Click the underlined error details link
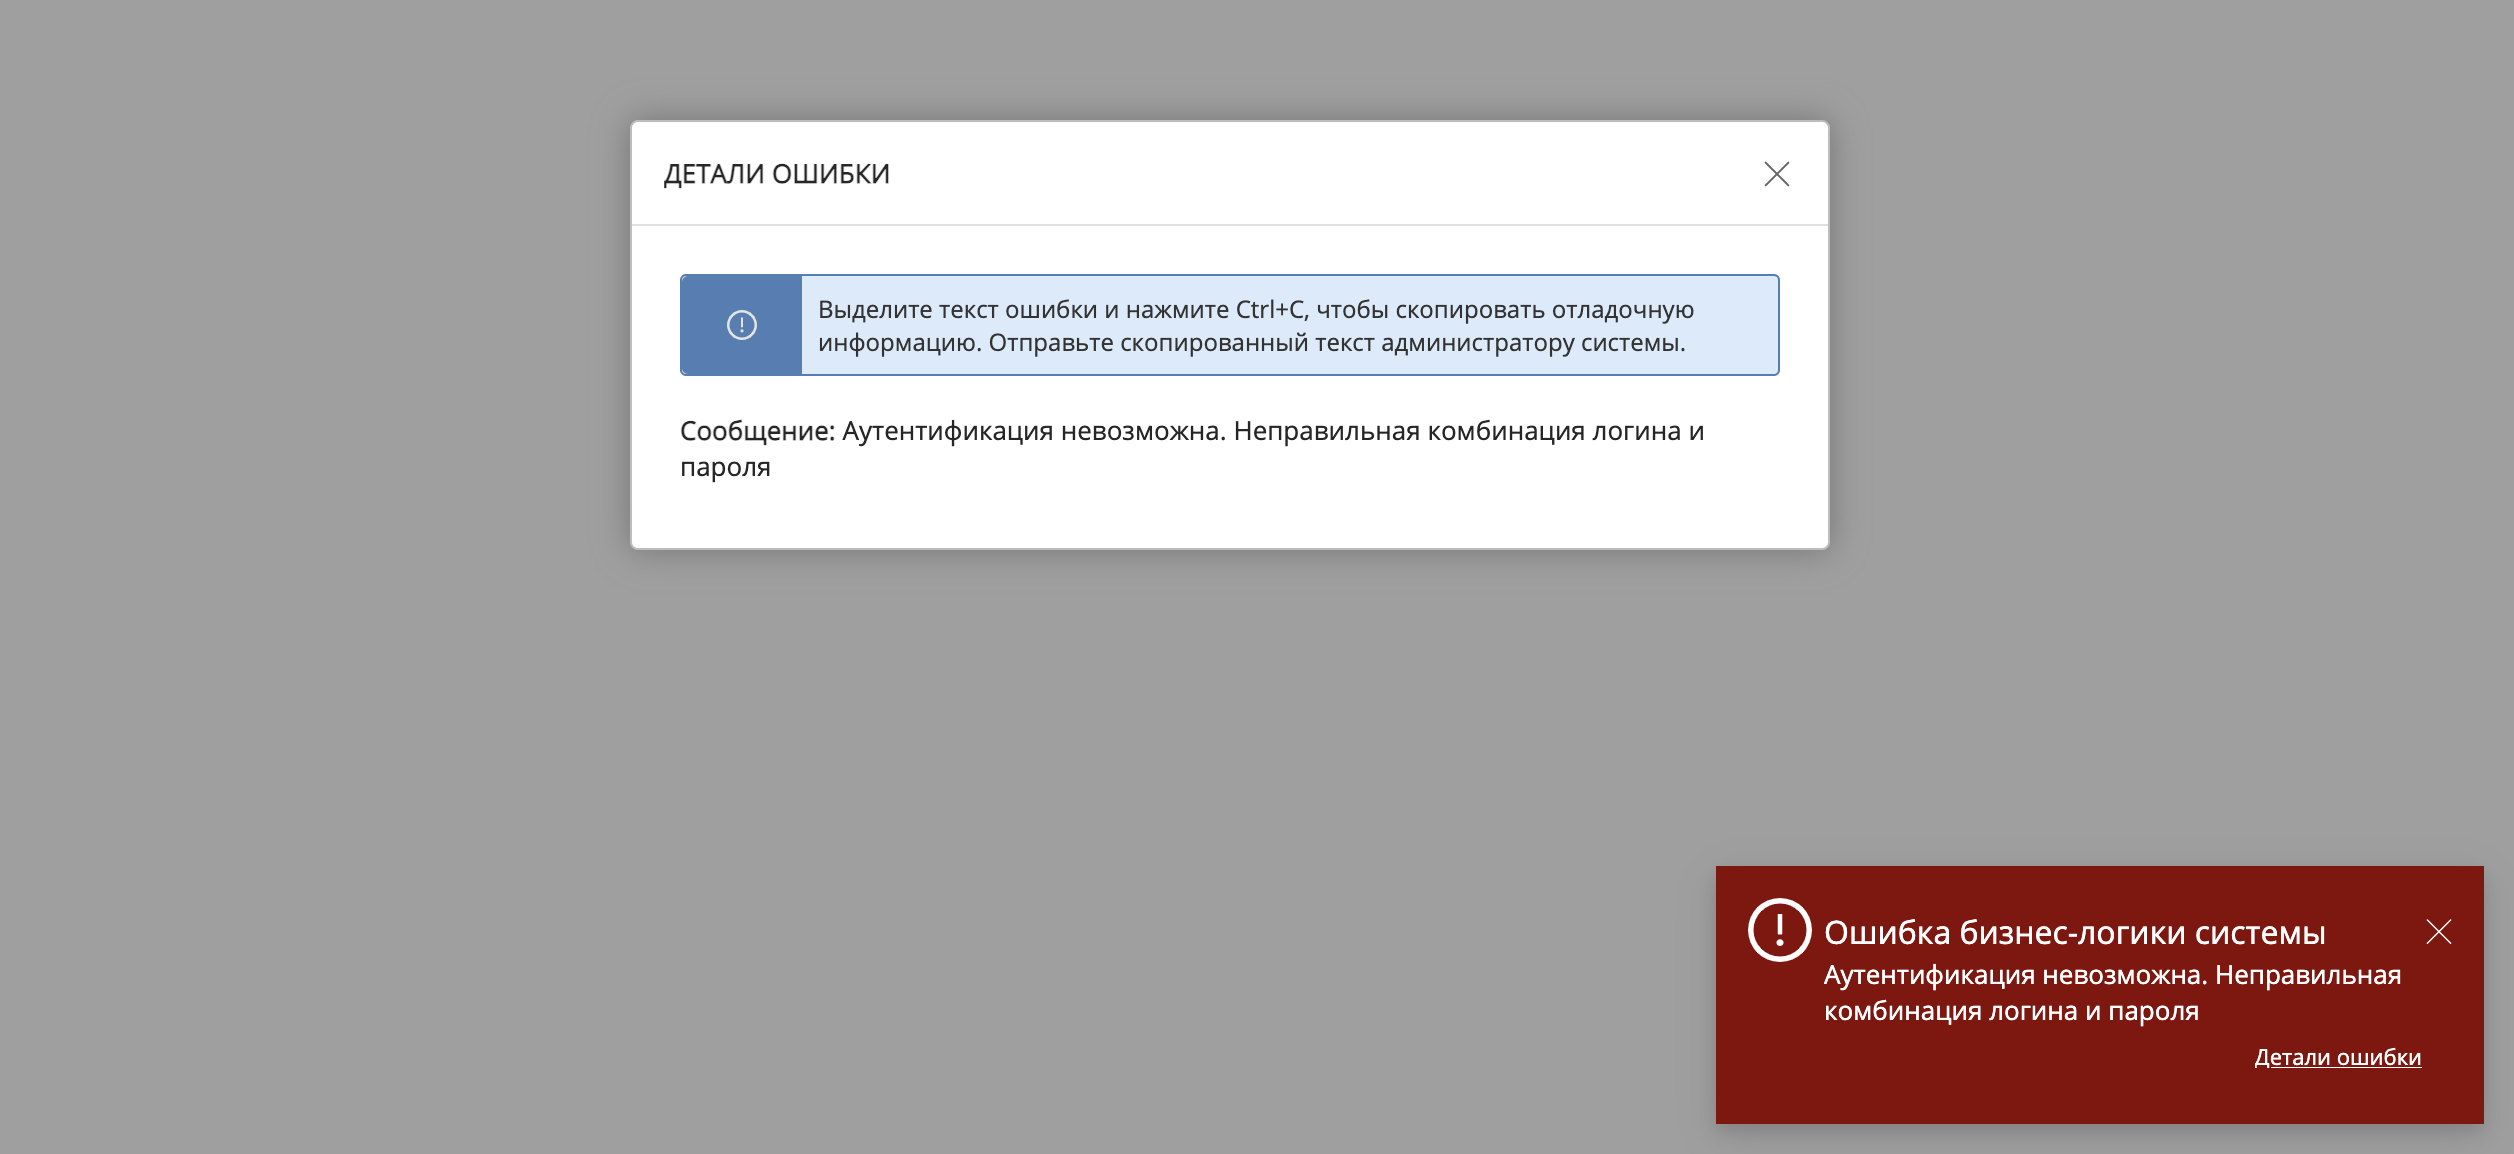2514x1154 pixels. 2337,1058
